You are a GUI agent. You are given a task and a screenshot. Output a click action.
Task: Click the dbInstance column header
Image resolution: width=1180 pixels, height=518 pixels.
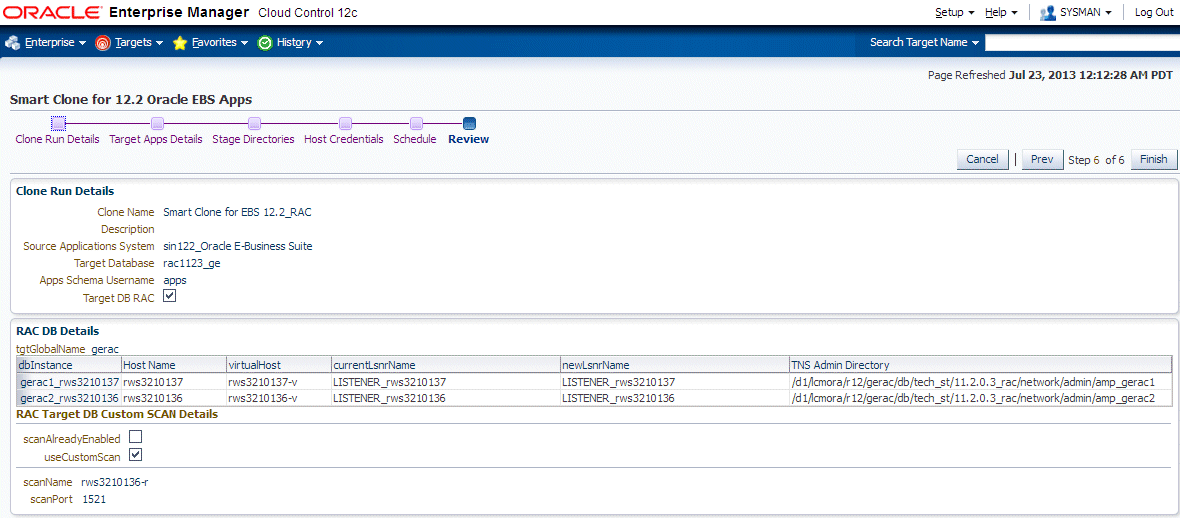(x=68, y=364)
